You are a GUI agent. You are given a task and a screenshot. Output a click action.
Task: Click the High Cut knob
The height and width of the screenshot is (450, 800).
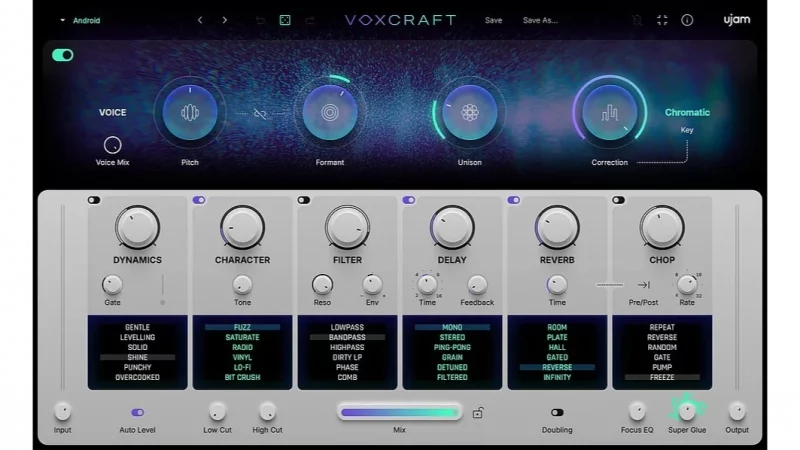267,411
